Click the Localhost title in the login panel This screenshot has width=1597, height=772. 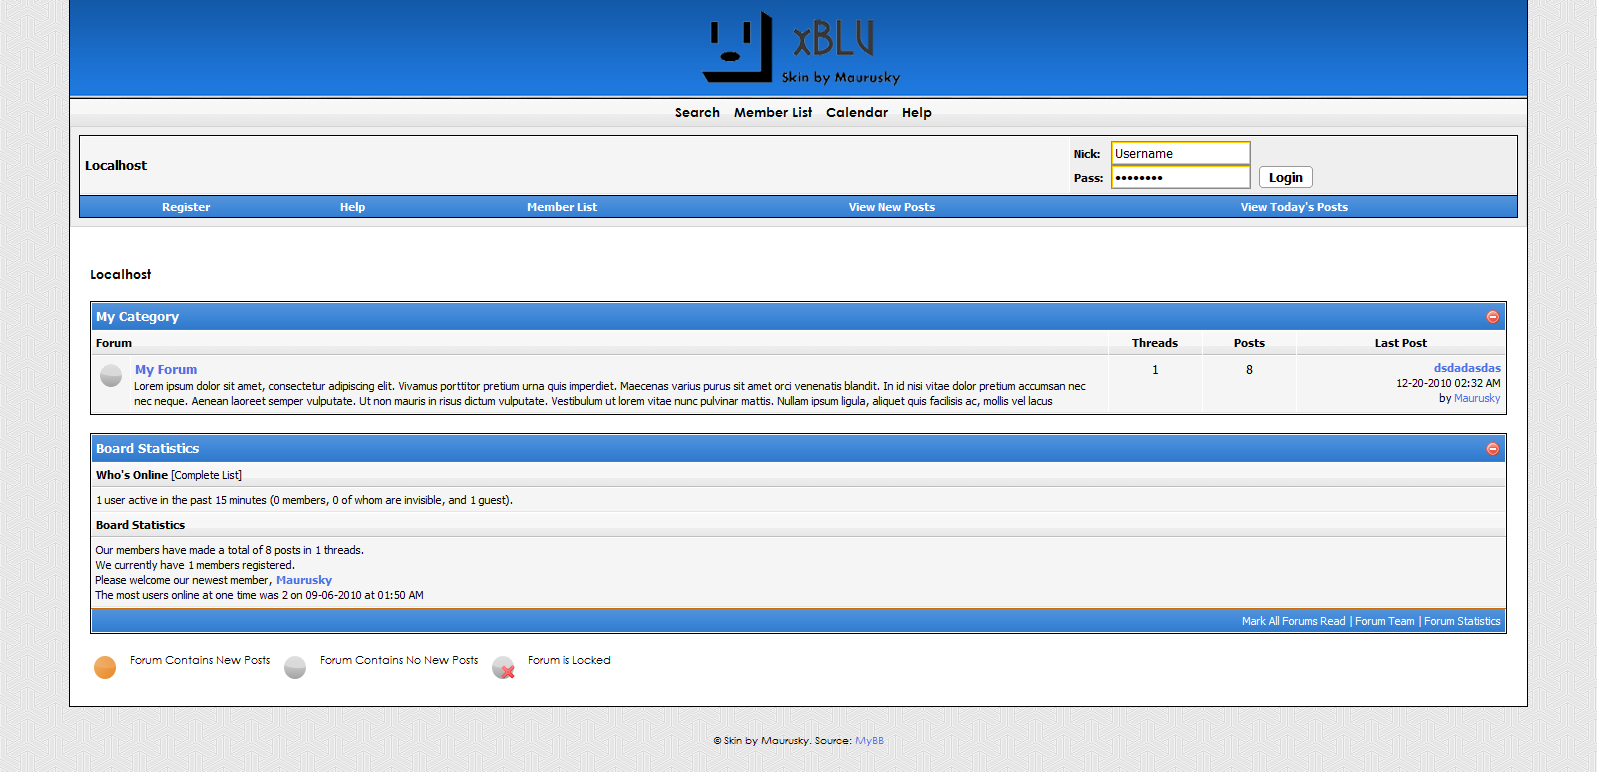(116, 166)
